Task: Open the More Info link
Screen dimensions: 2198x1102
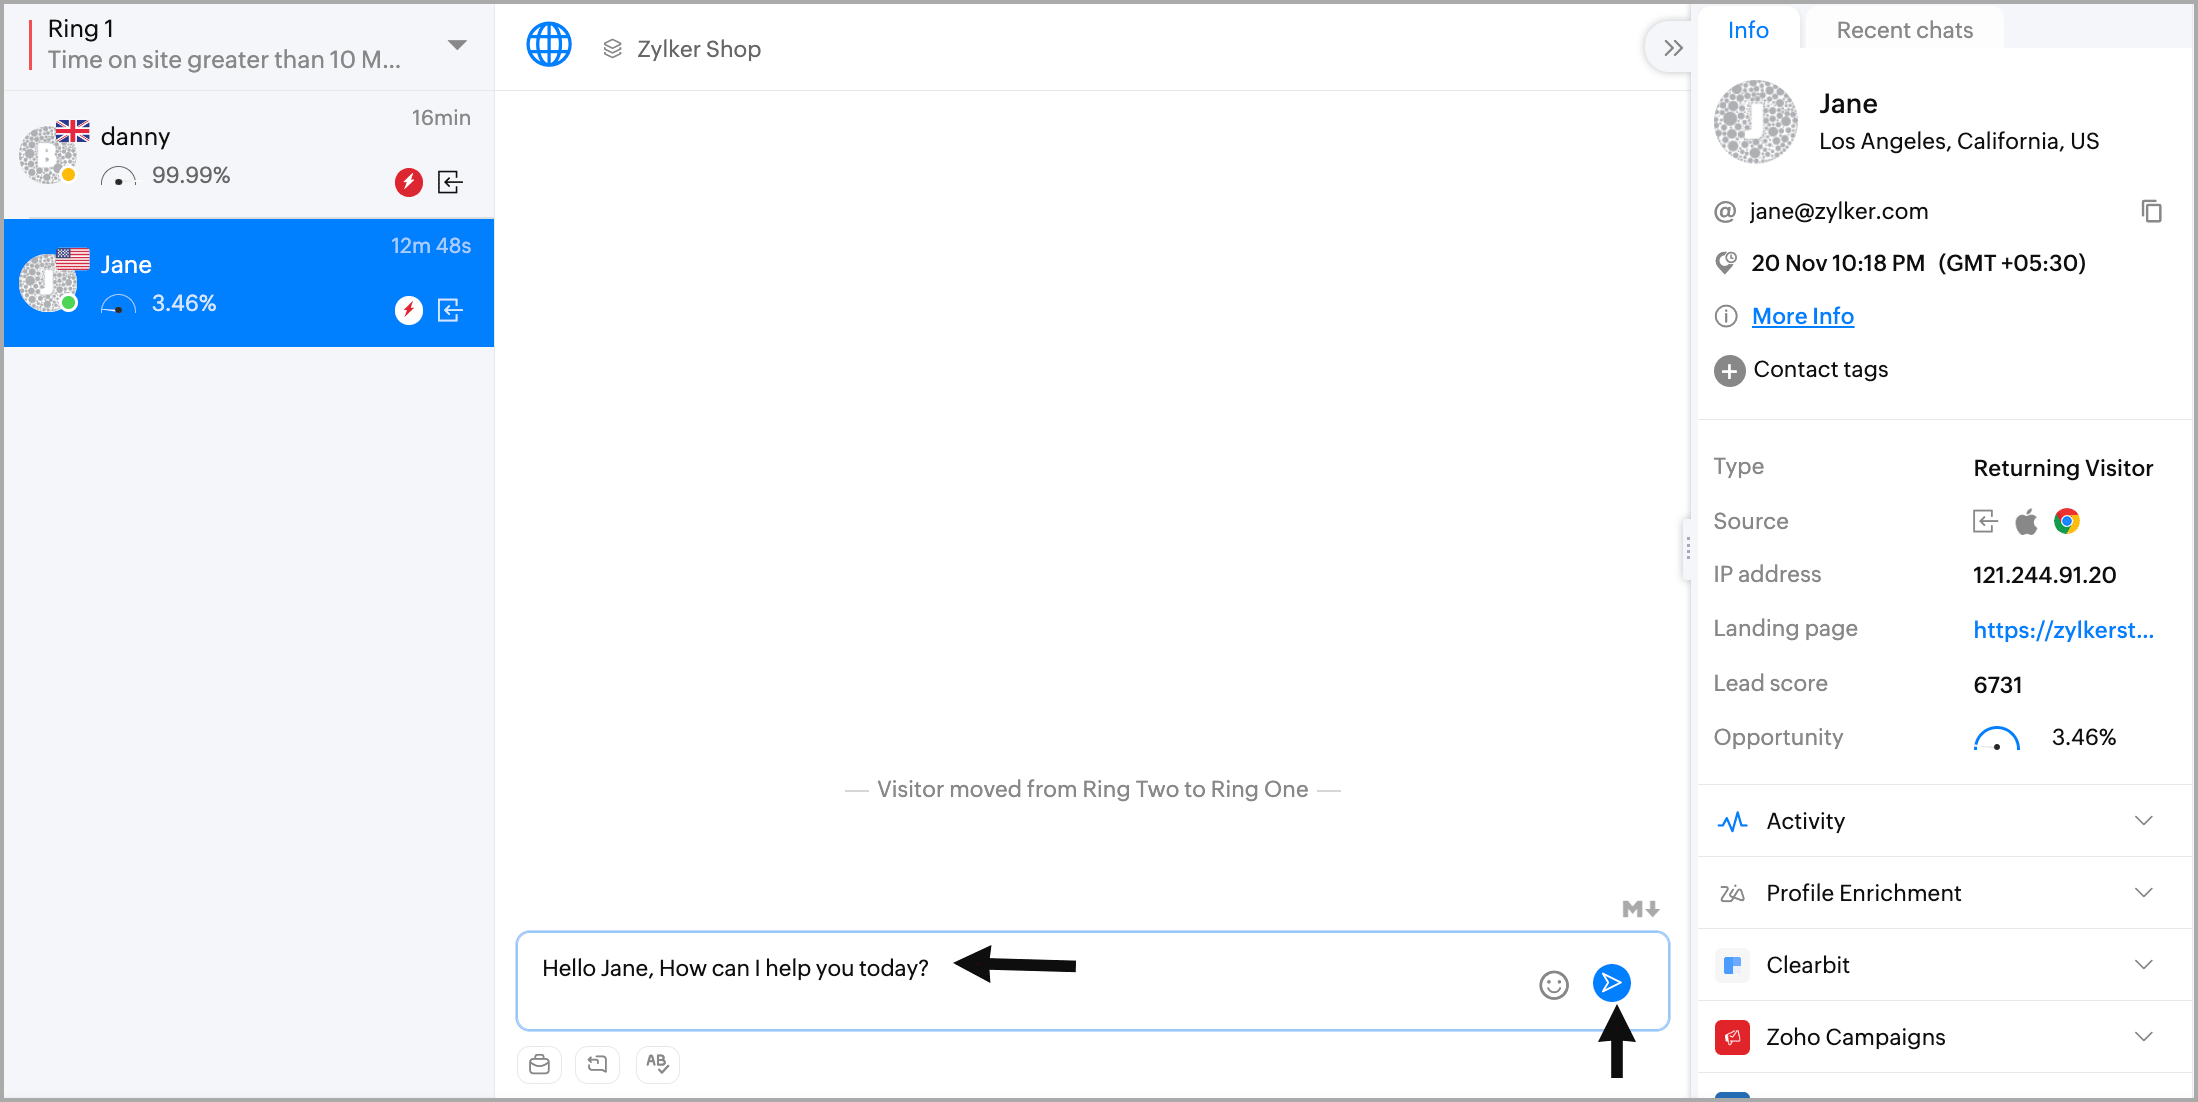Action: click(1802, 316)
